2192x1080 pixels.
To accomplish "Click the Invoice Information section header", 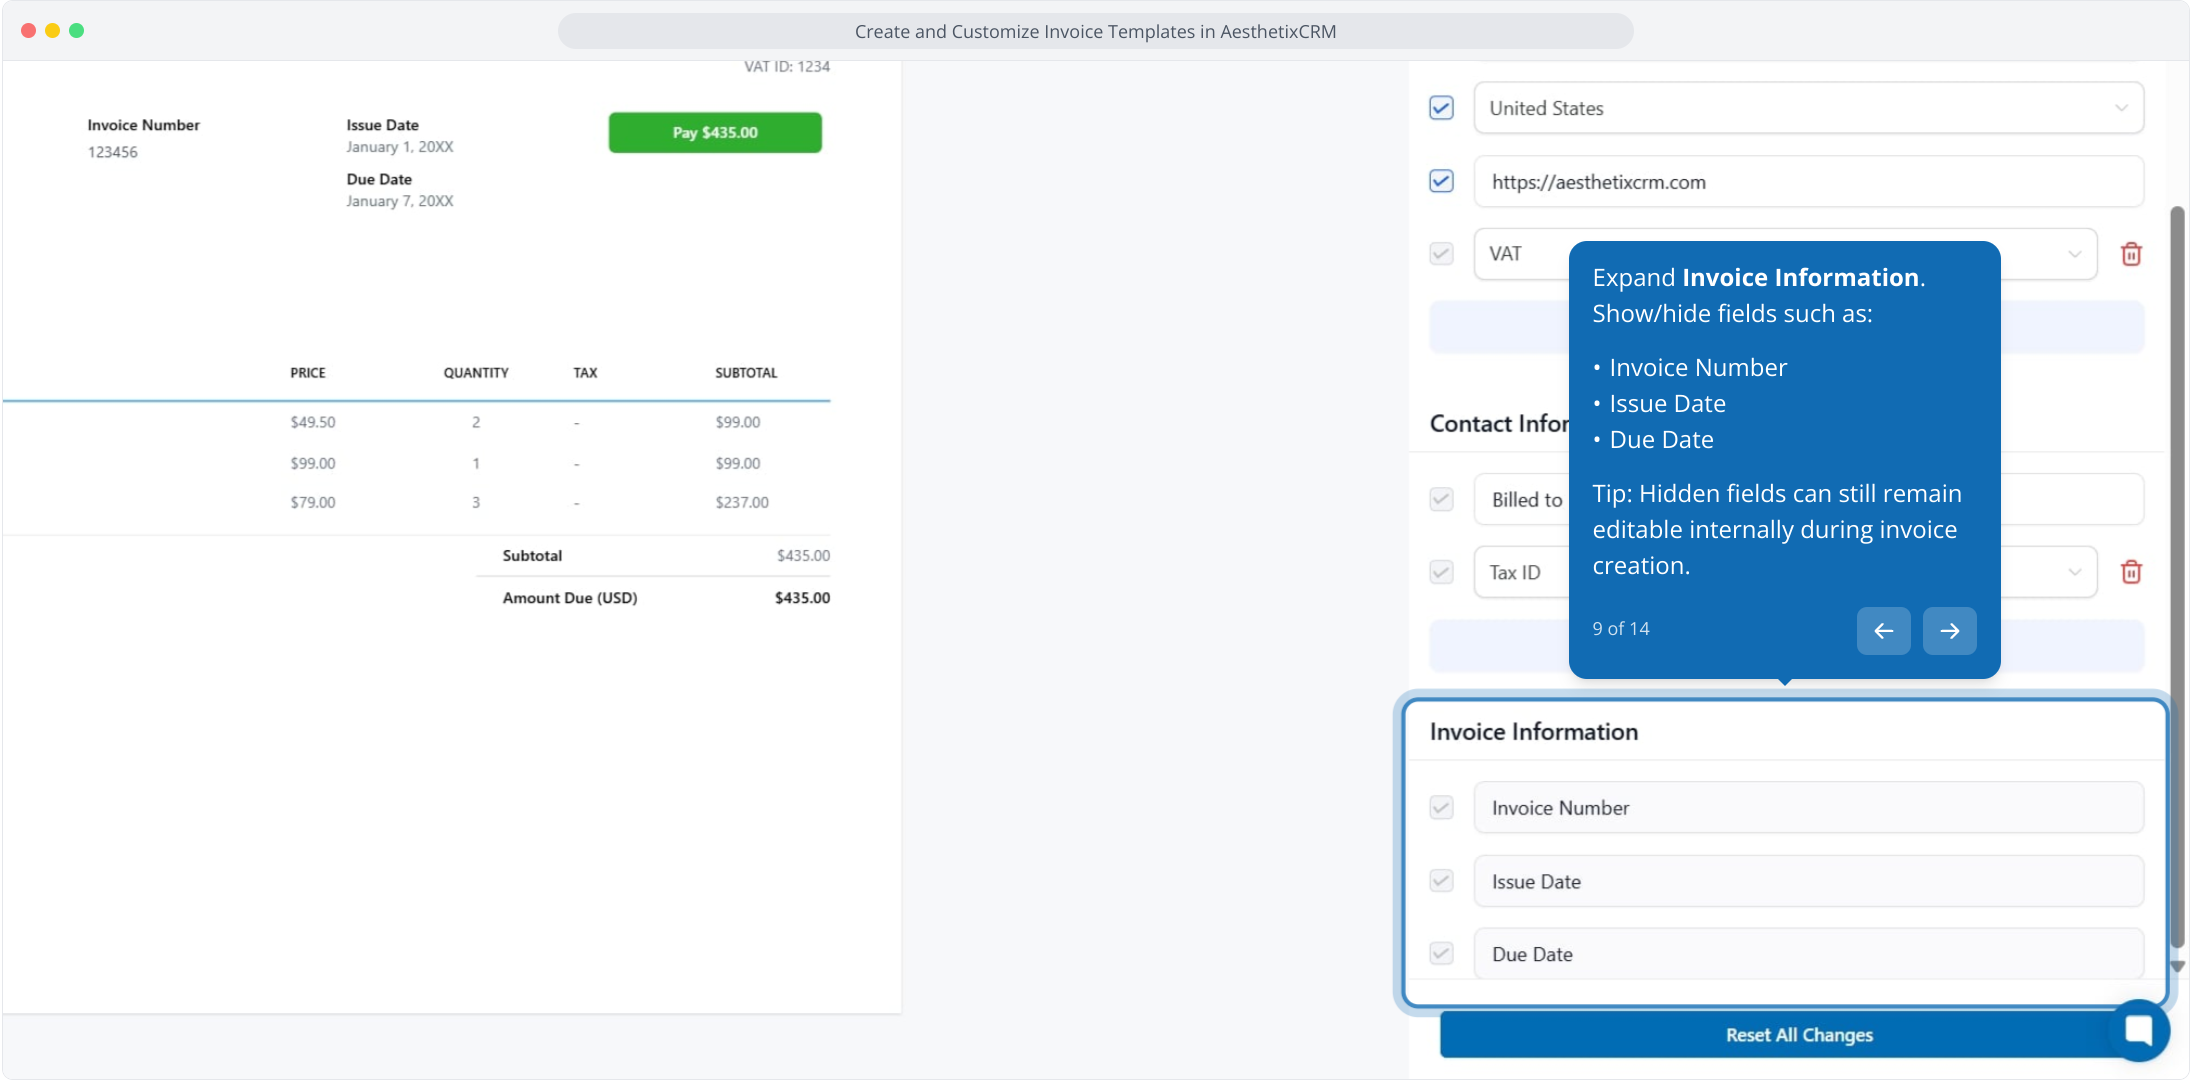I will 1534,732.
